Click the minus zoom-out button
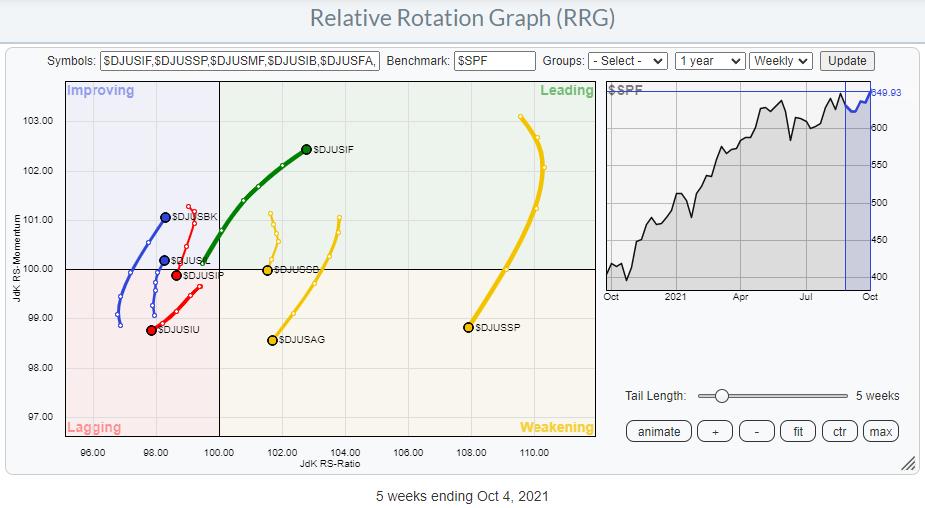Image resolution: width=925 pixels, height=508 pixels. [757, 431]
